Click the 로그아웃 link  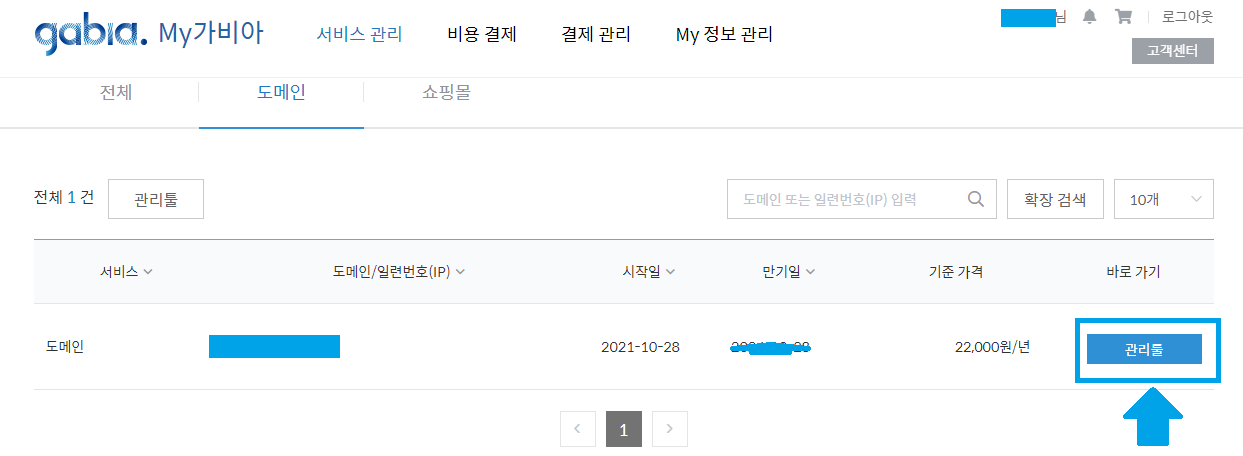1187,17
